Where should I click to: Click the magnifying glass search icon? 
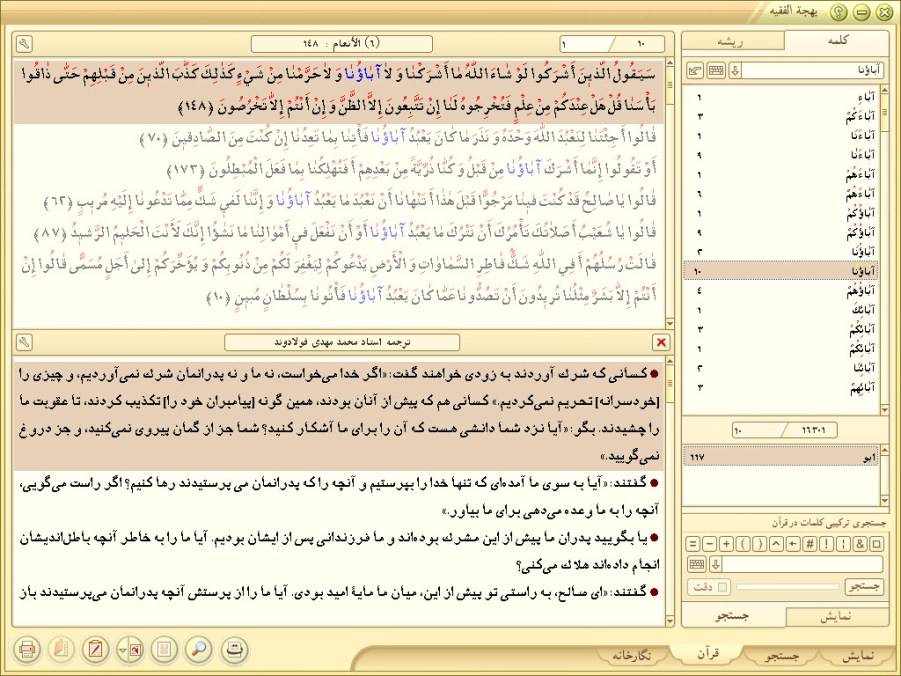(199, 650)
